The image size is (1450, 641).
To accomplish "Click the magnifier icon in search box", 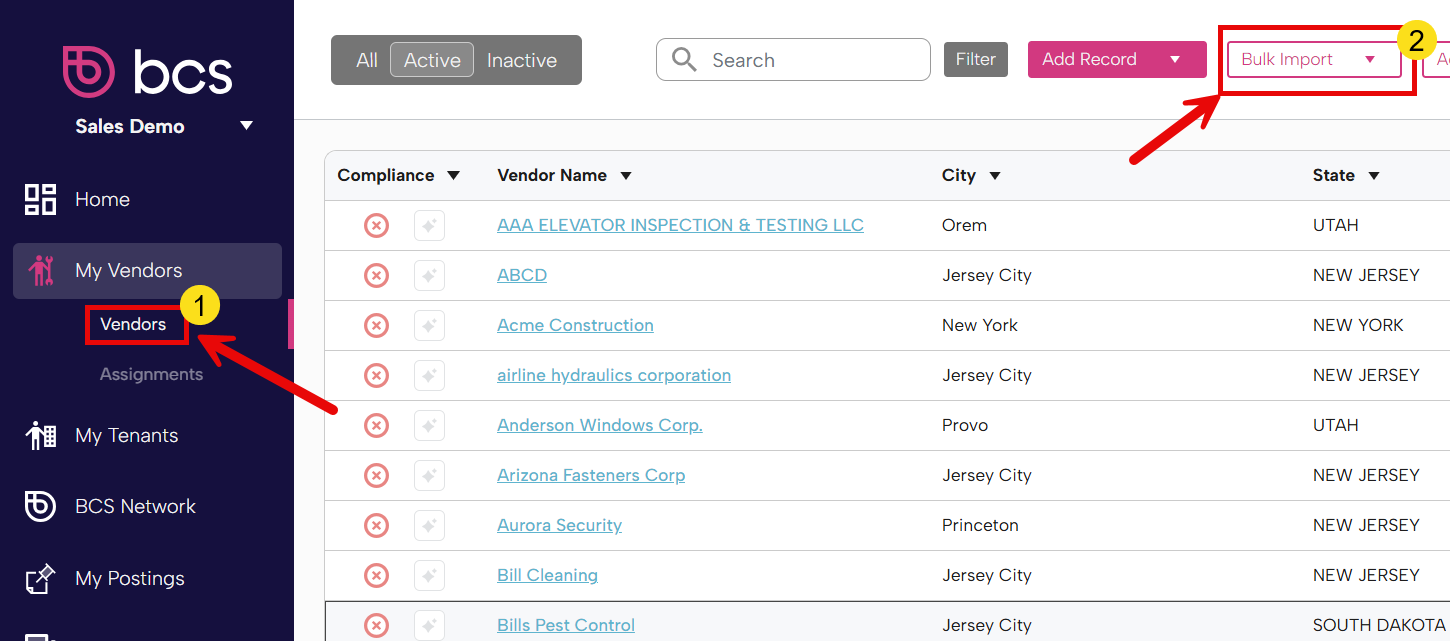I will coord(684,60).
